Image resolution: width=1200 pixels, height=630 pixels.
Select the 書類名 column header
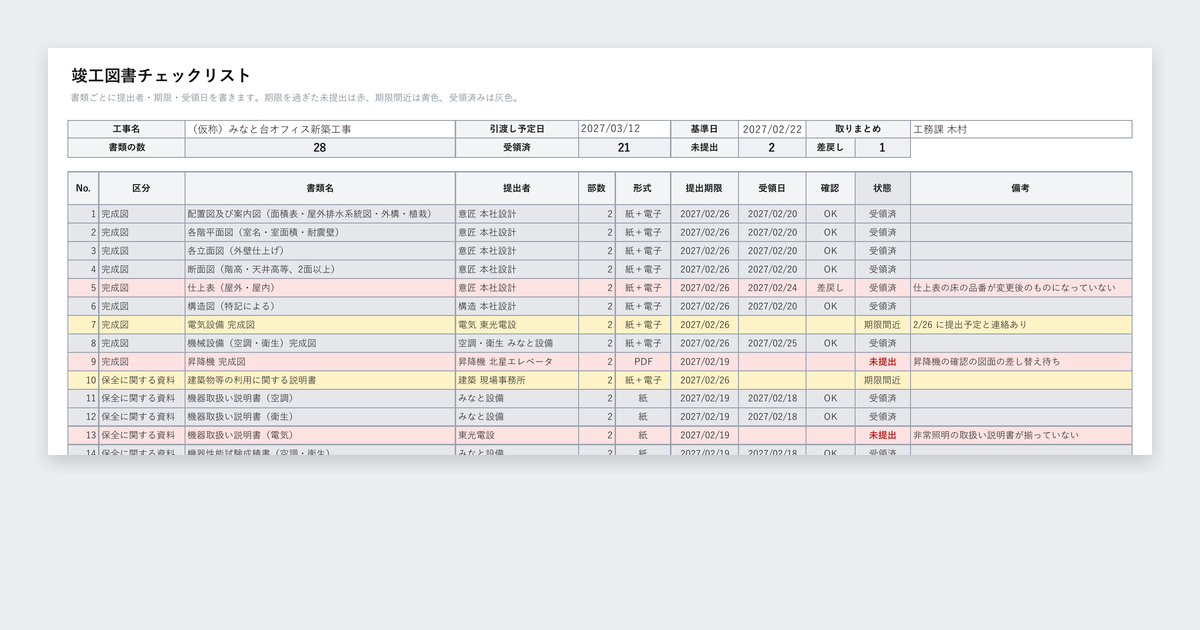tap(320, 188)
